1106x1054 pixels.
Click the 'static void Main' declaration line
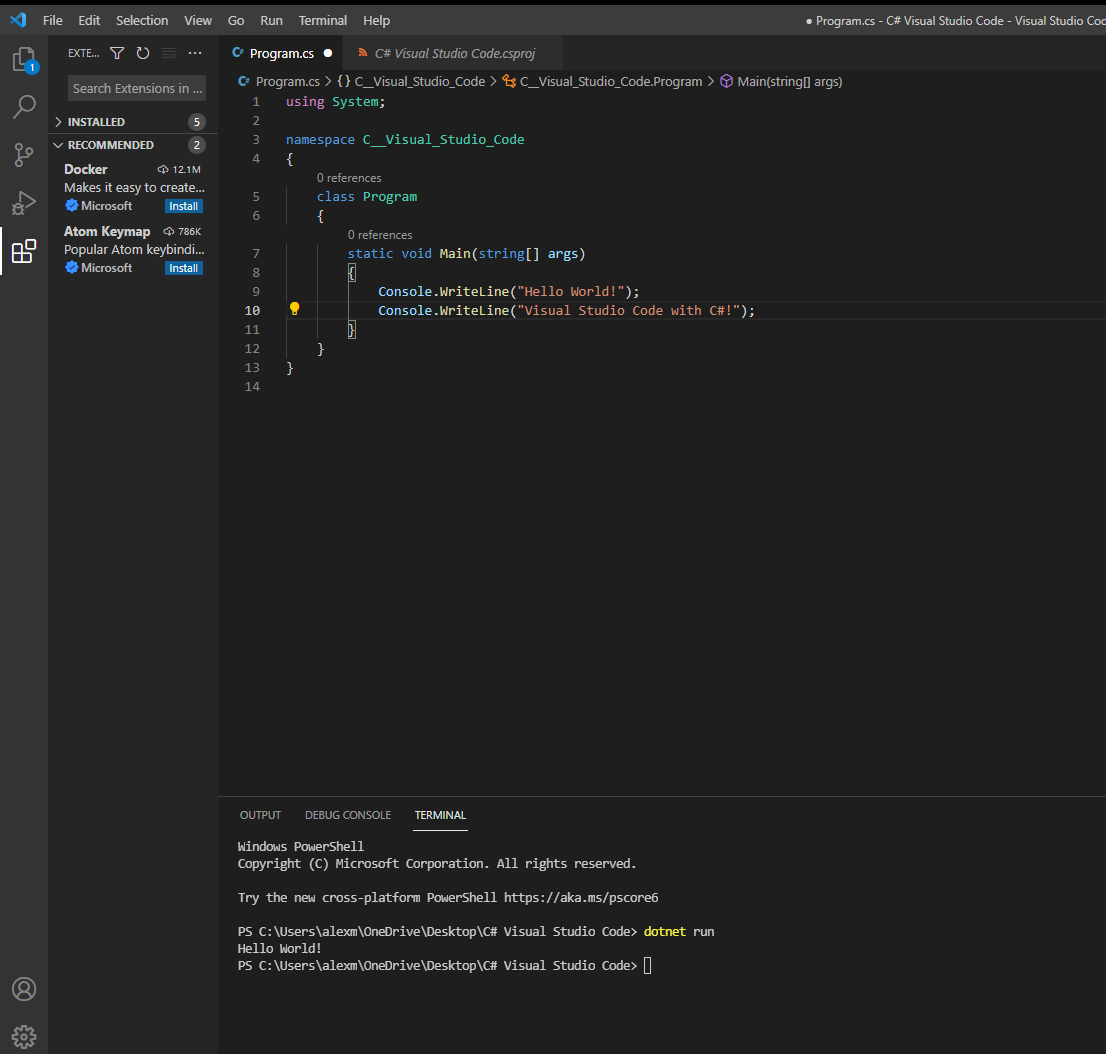(x=466, y=253)
